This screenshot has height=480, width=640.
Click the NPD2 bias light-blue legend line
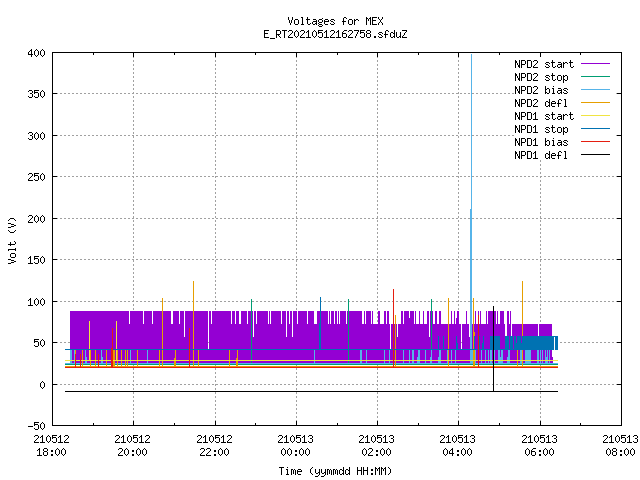pyautogui.click(x=595, y=90)
